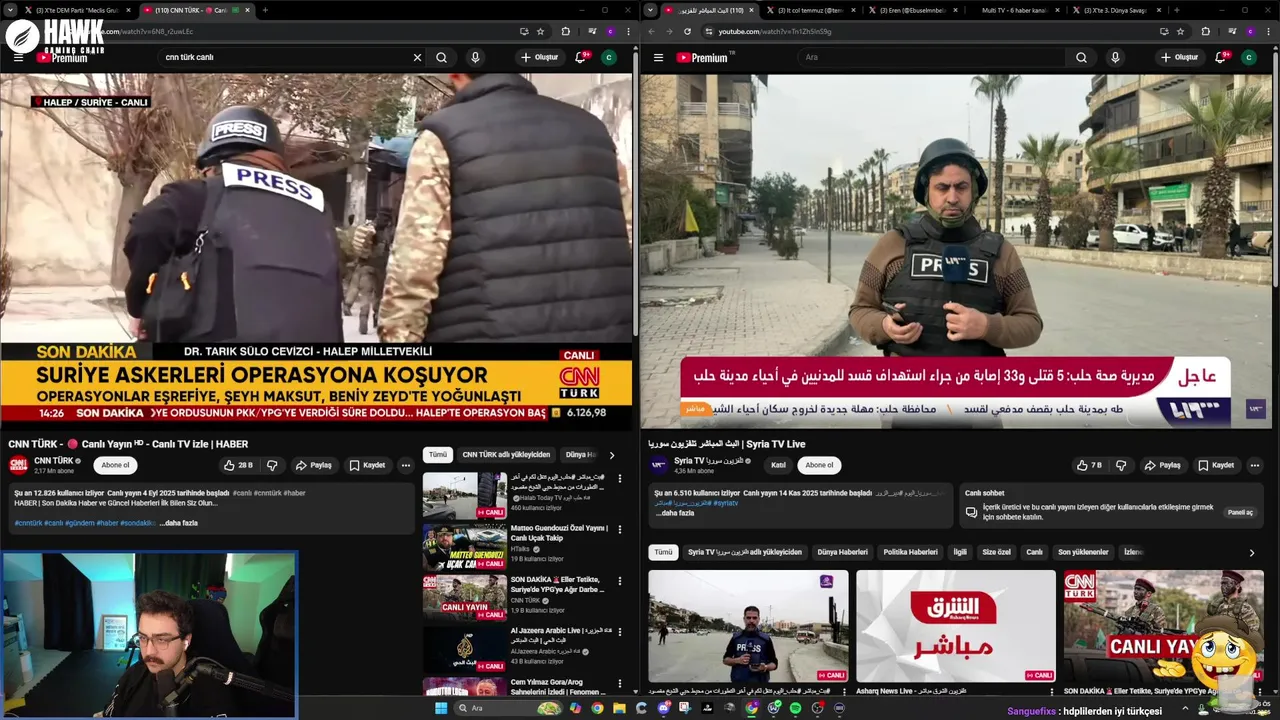Select 'CNN TÜRK adlı yükleyiciden' chip
The width and height of the screenshot is (1280, 720).
[x=506, y=455]
